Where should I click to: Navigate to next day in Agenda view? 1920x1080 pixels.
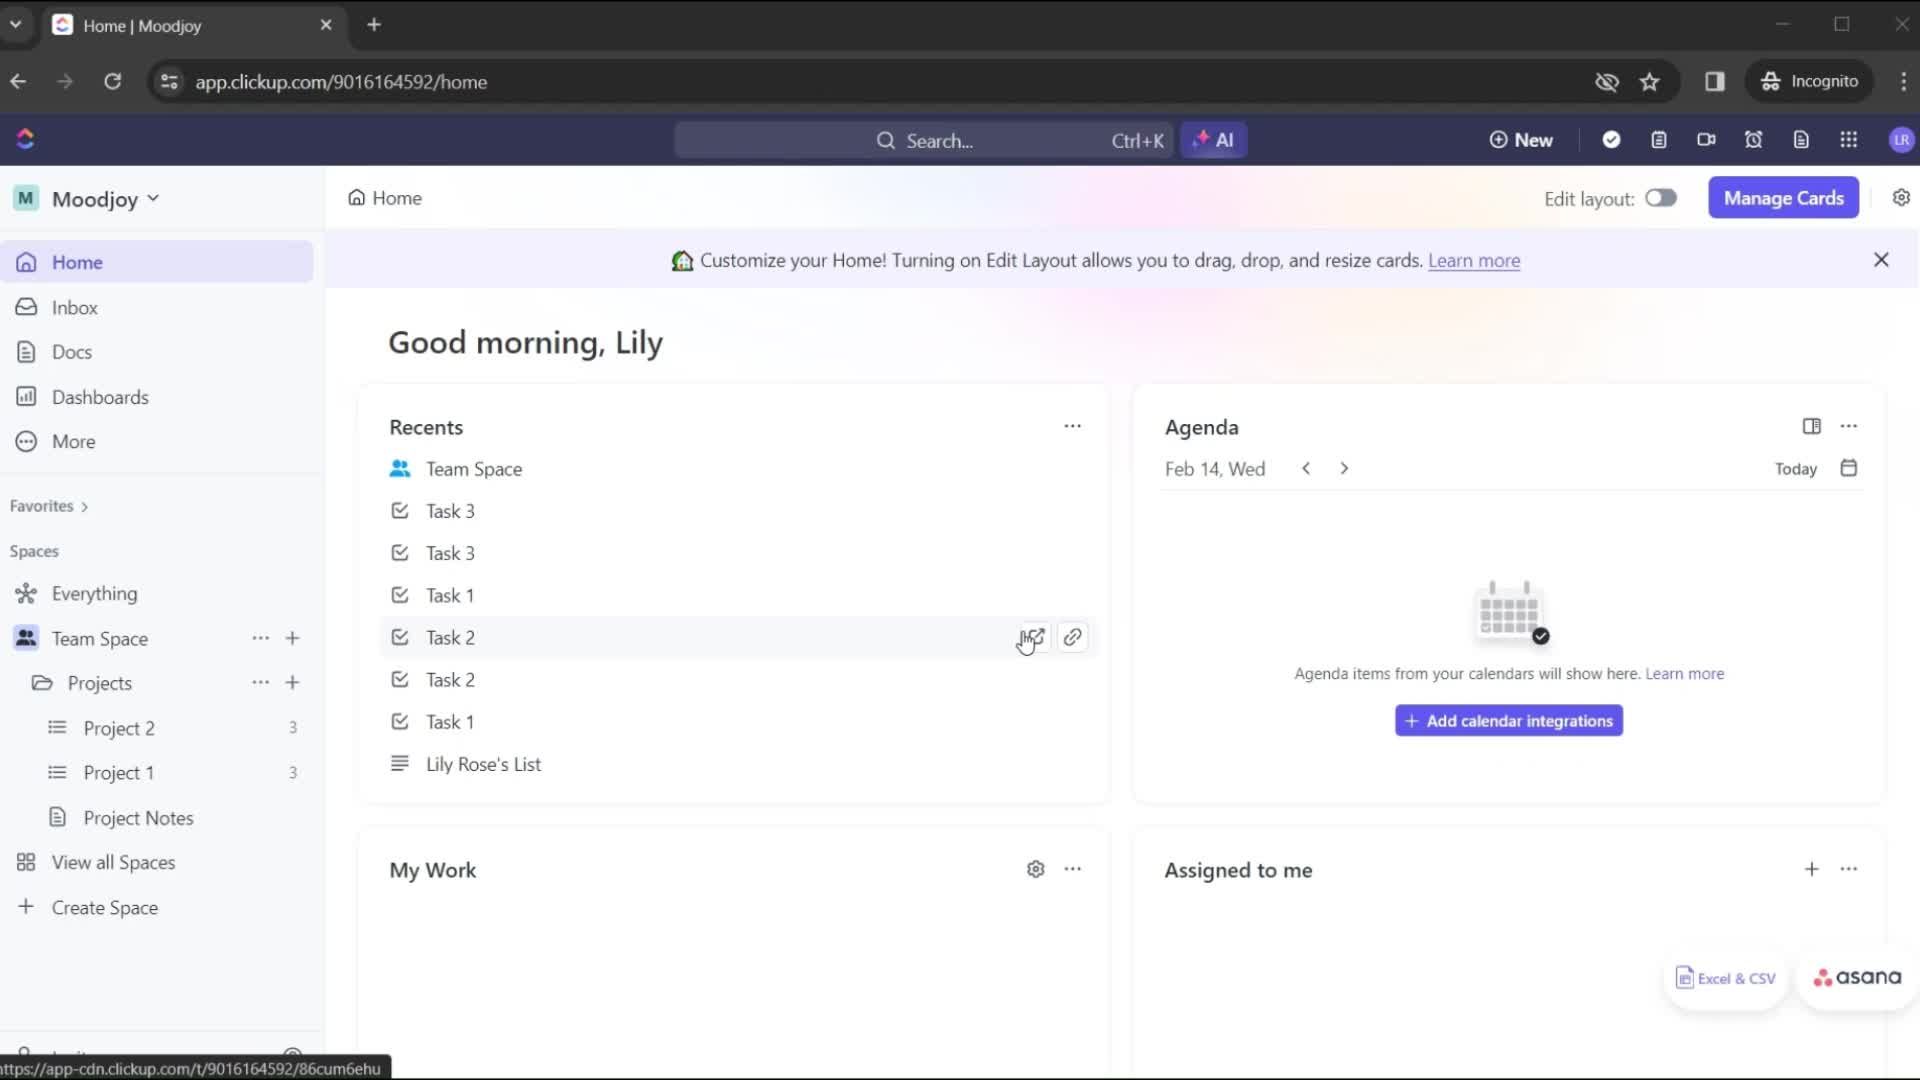(x=1342, y=468)
